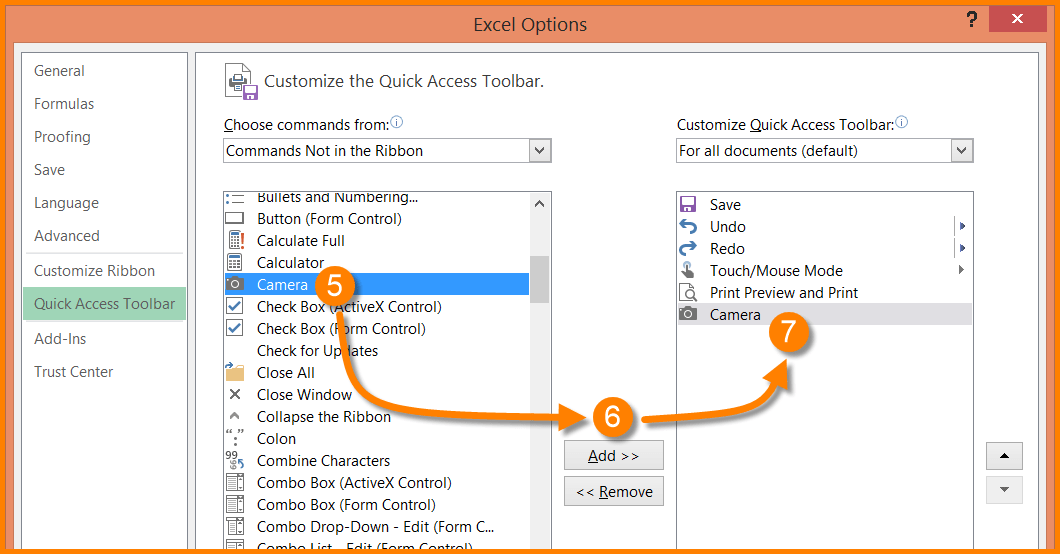1060x554 pixels.
Task: Open the Choose commands from dropdown
Action: click(539, 151)
